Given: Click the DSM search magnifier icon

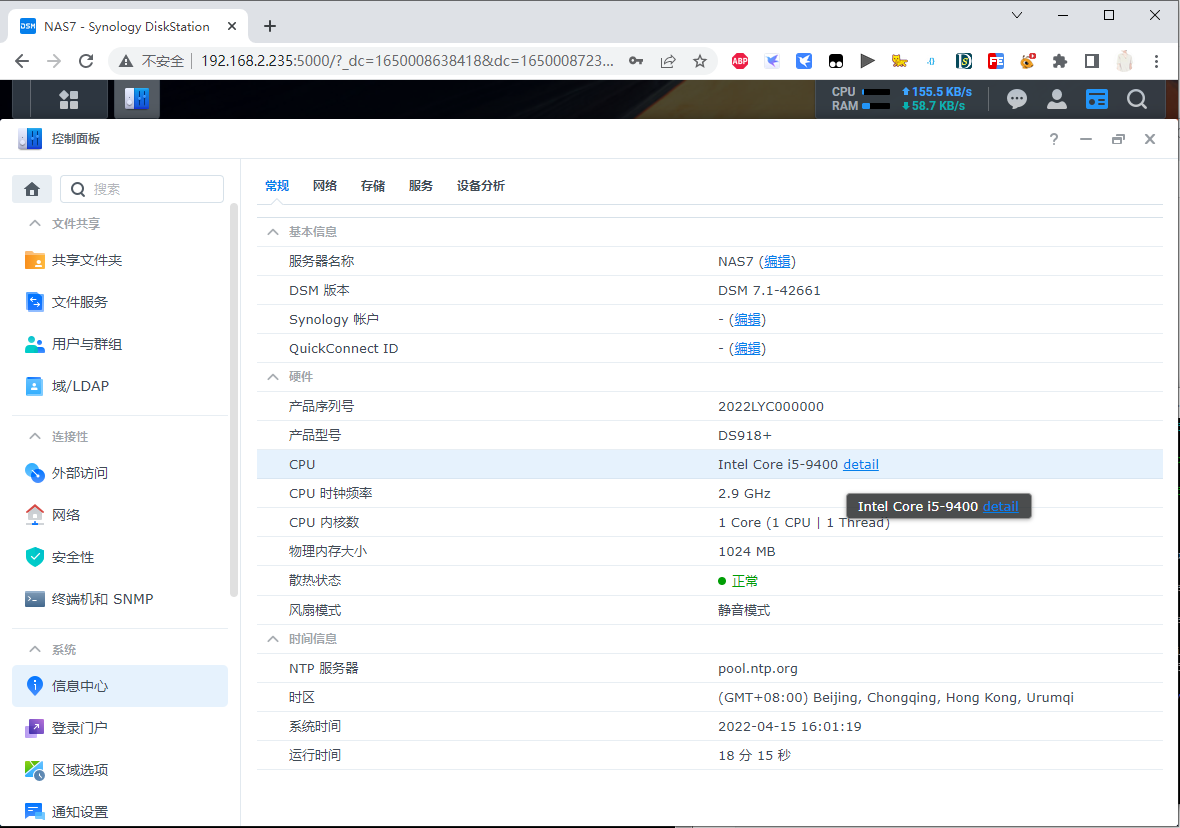Looking at the screenshot, I should point(1136,99).
